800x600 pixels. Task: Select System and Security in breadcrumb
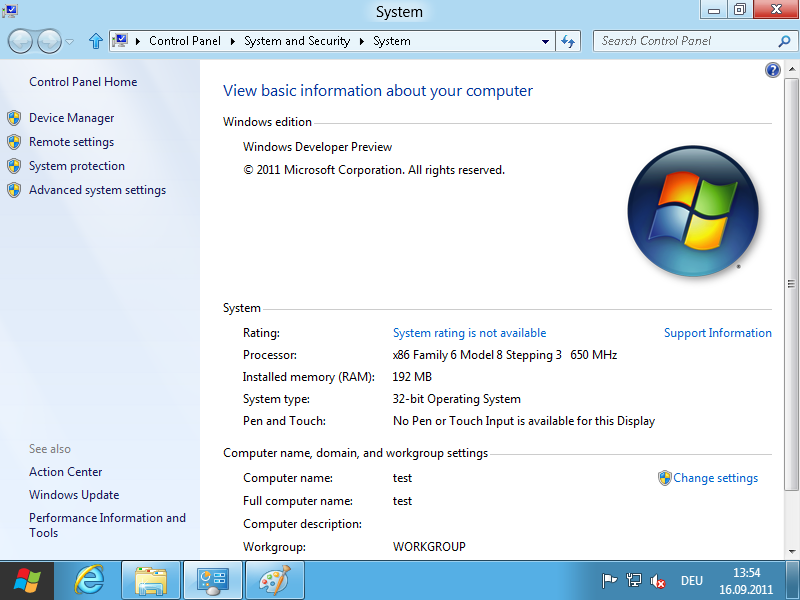pyautogui.click(x=296, y=41)
